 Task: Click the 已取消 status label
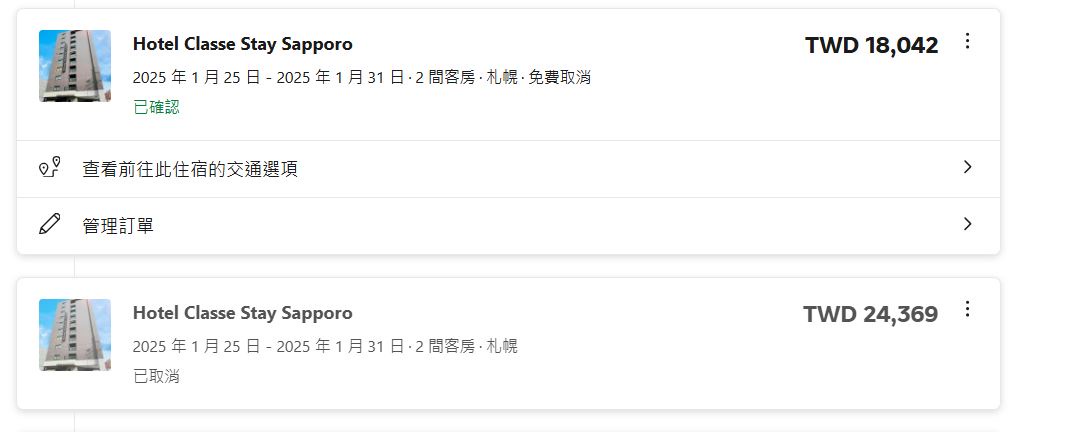click(x=156, y=376)
